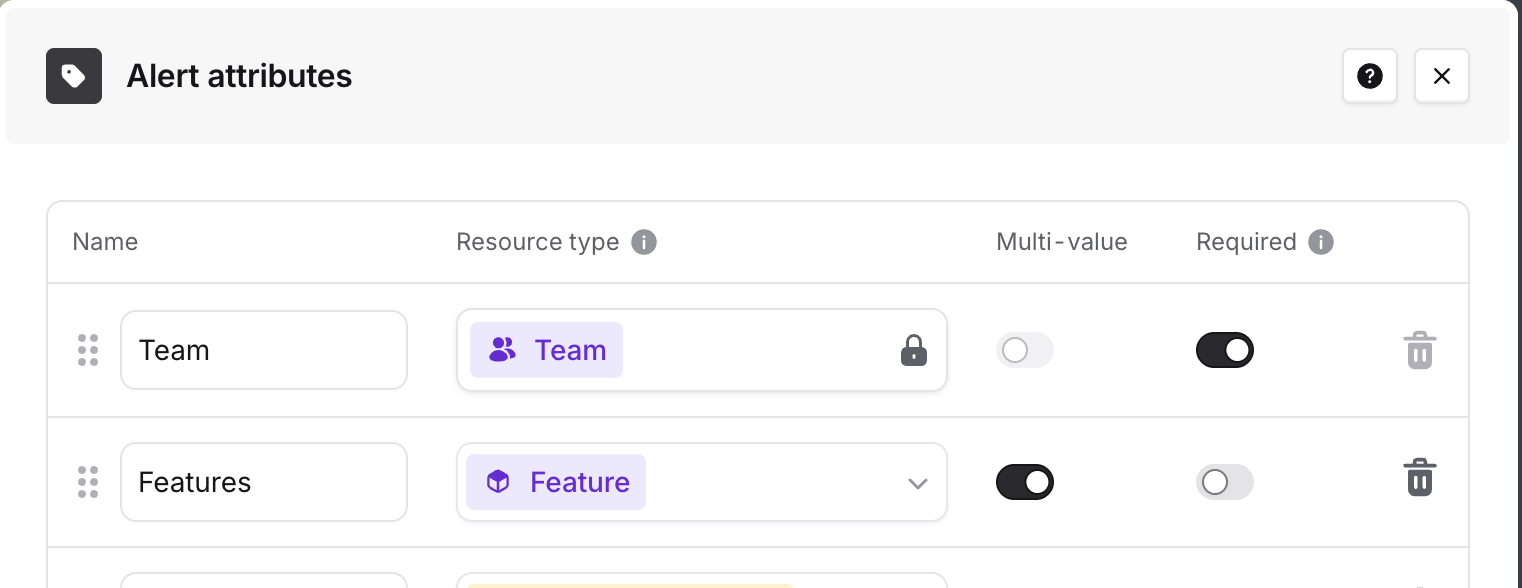Viewport: 1522px width, 588px height.
Task: Click the purple Team tag chip
Action: click(x=546, y=350)
